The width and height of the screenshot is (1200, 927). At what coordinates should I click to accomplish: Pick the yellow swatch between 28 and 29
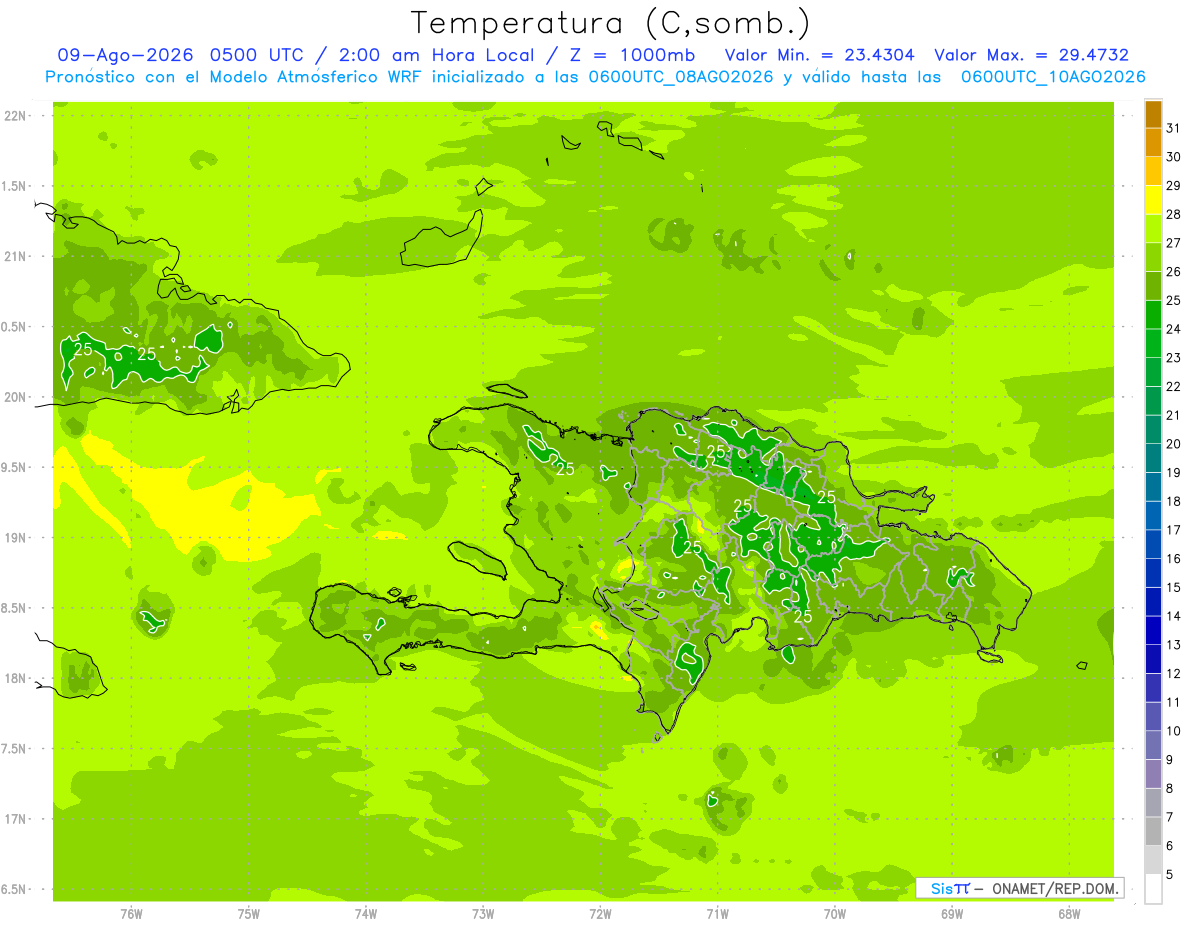(x=1153, y=200)
